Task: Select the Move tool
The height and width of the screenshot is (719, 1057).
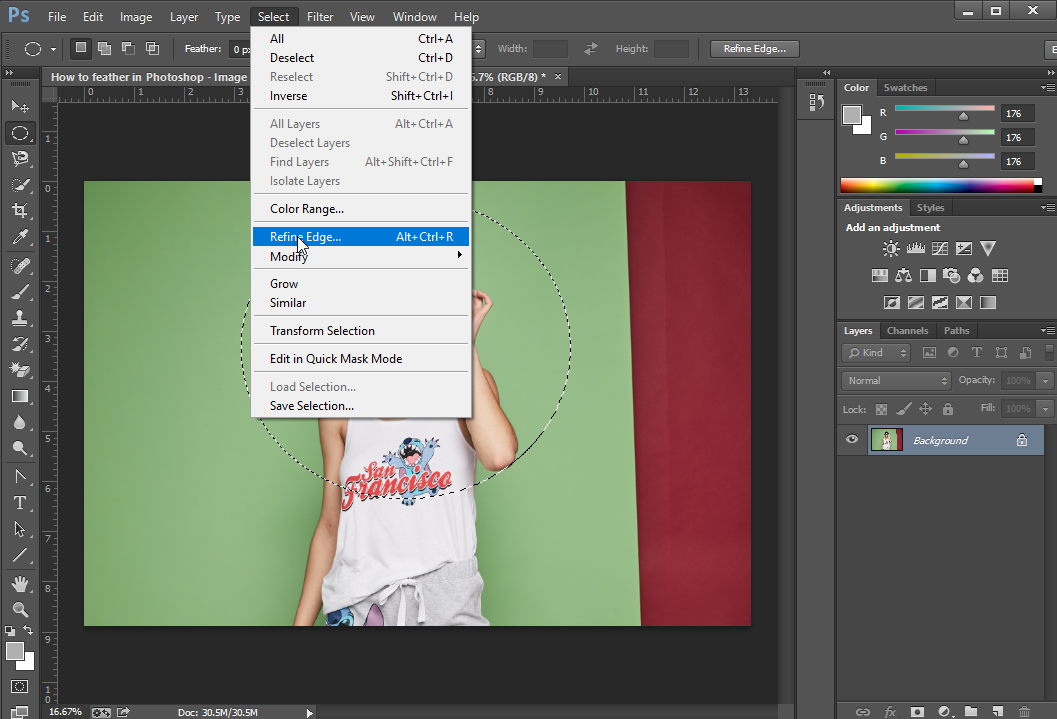Action: pos(19,106)
